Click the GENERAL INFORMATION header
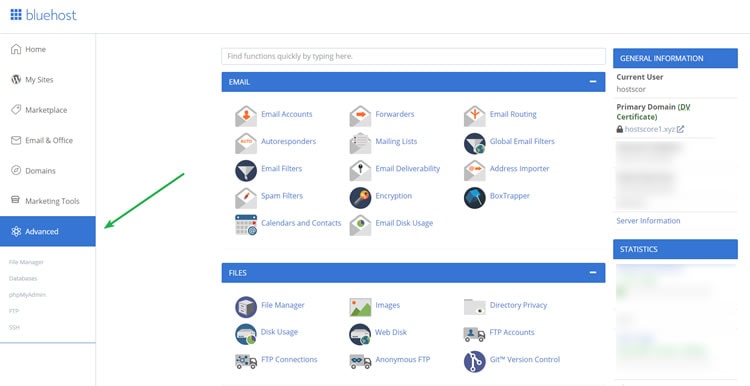750x386 pixels. coord(675,58)
